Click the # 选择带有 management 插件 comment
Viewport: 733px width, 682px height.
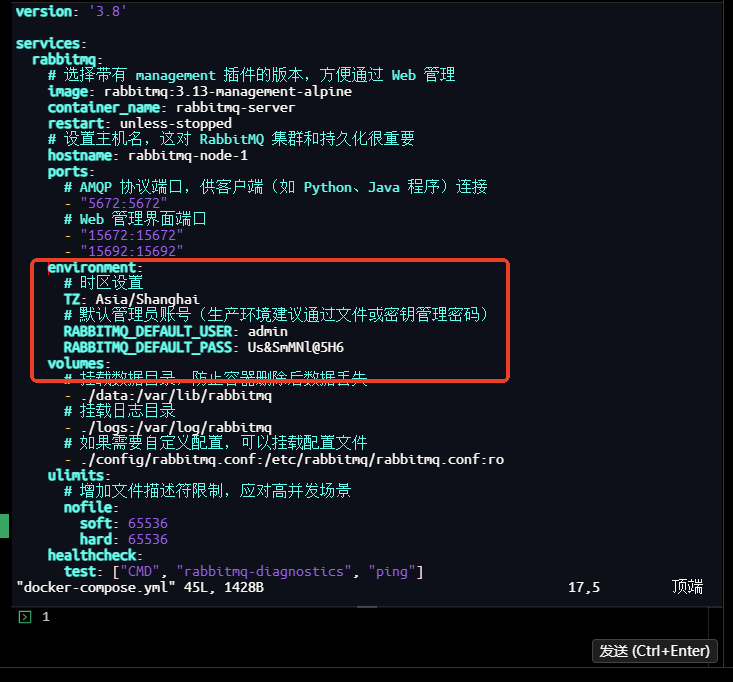[251, 75]
